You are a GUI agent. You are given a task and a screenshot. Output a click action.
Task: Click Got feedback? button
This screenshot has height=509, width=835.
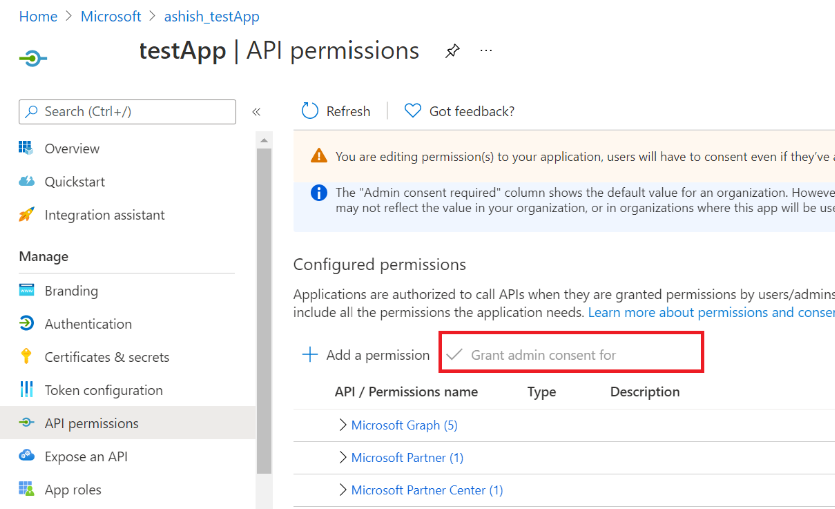pos(459,111)
